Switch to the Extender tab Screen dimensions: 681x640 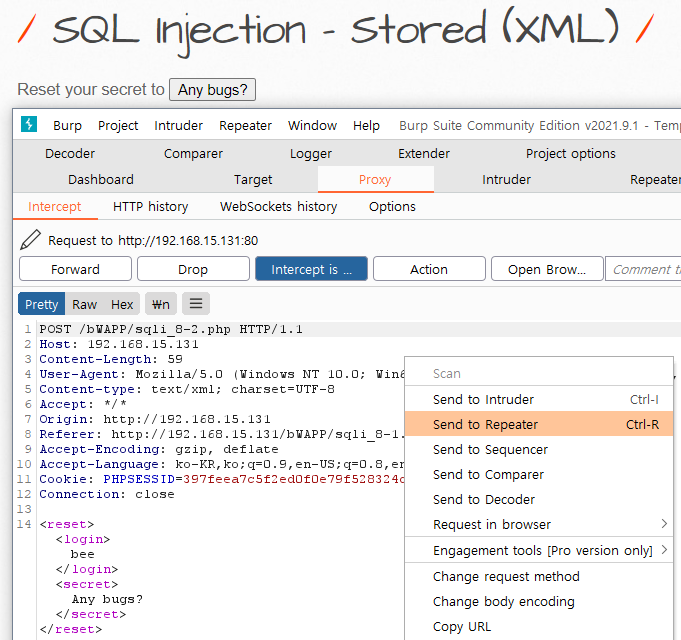point(424,153)
